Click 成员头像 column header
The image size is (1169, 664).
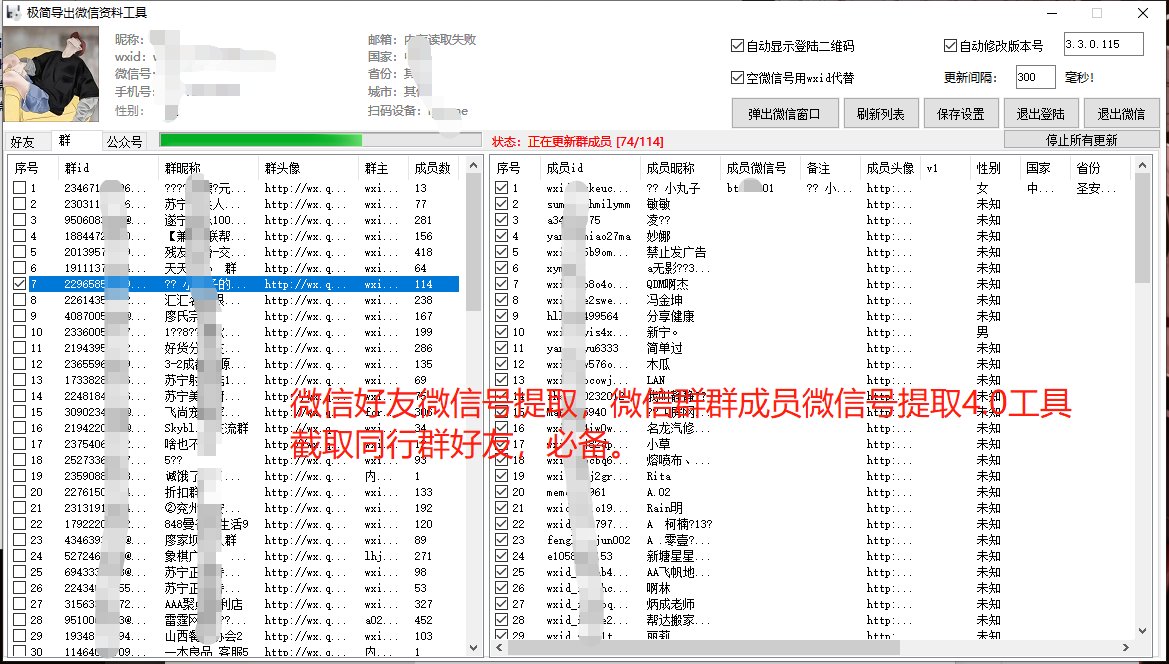[x=889, y=168]
